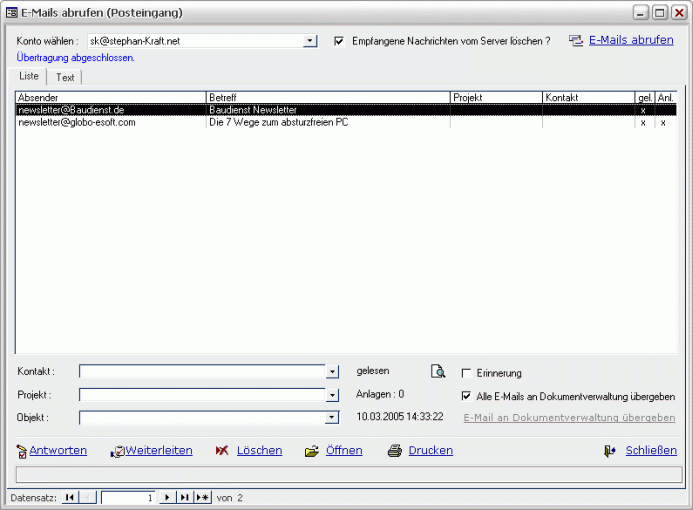This screenshot has height=510, width=693.
Task: Select the newsletter@globo-esoft.com email row
Action: coord(110,122)
